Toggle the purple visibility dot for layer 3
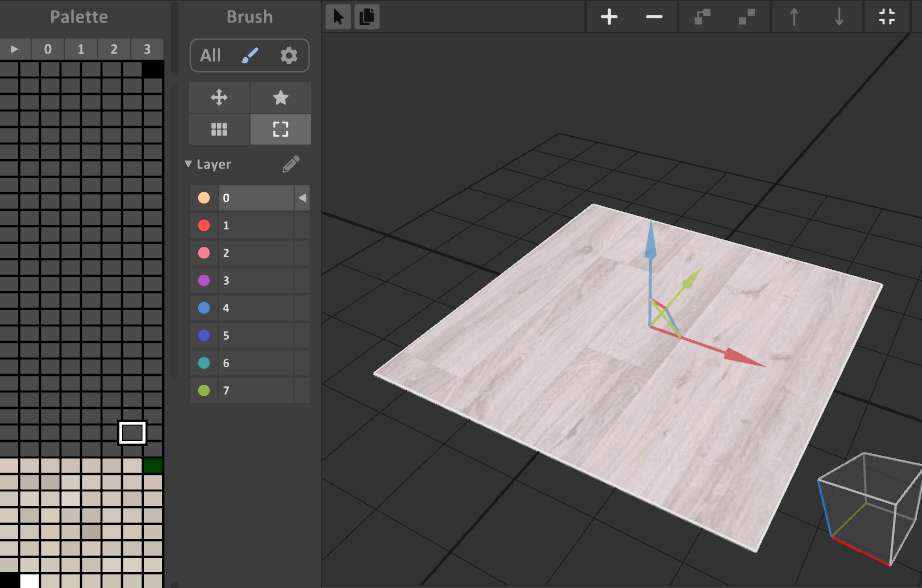Image resolution: width=922 pixels, height=588 pixels. [204, 281]
